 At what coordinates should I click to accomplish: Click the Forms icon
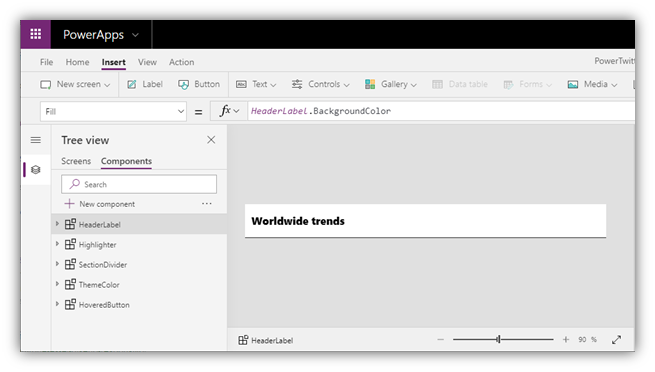point(508,85)
